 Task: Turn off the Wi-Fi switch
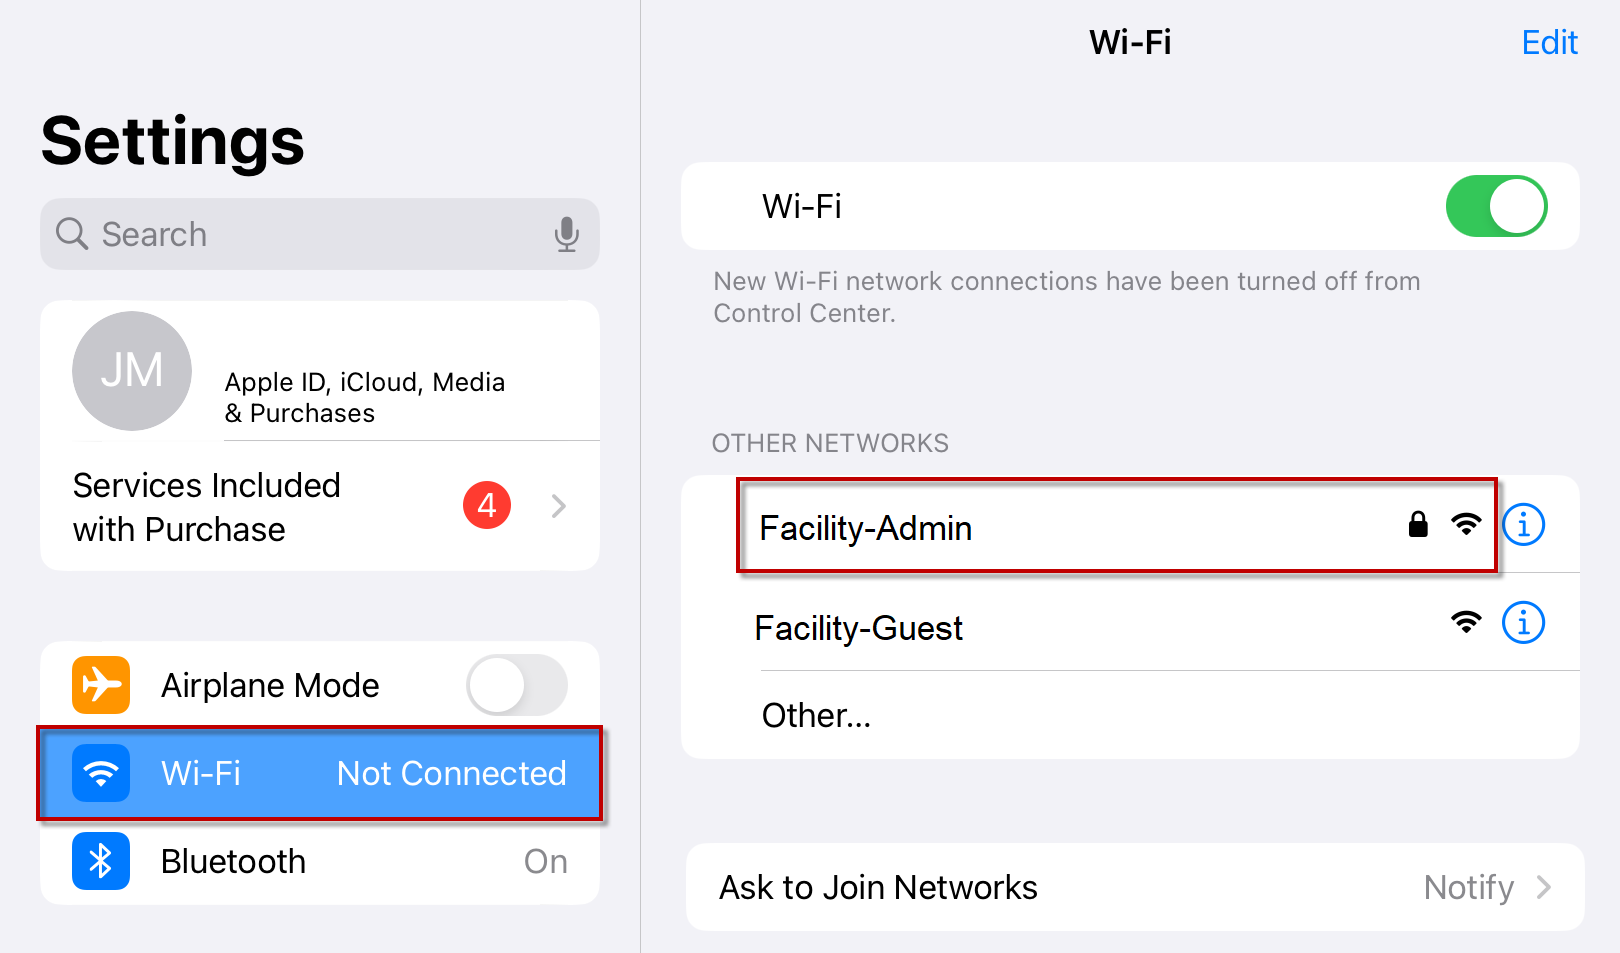coord(1496,207)
